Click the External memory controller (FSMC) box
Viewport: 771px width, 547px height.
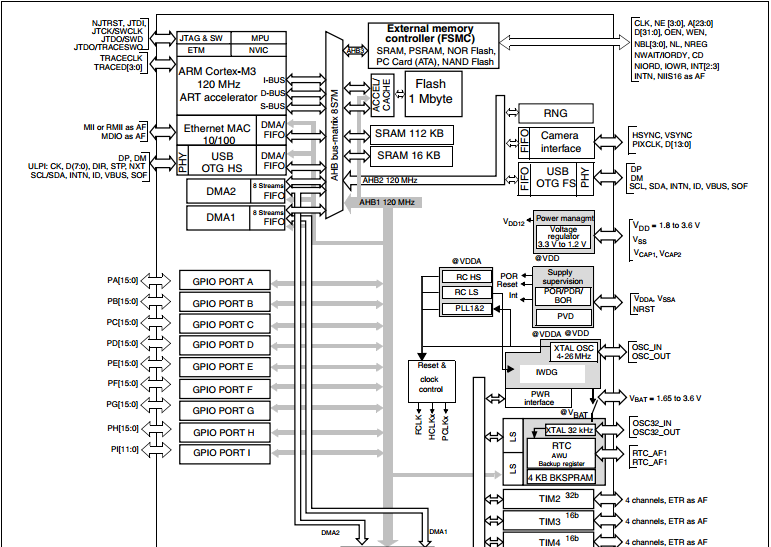point(433,45)
